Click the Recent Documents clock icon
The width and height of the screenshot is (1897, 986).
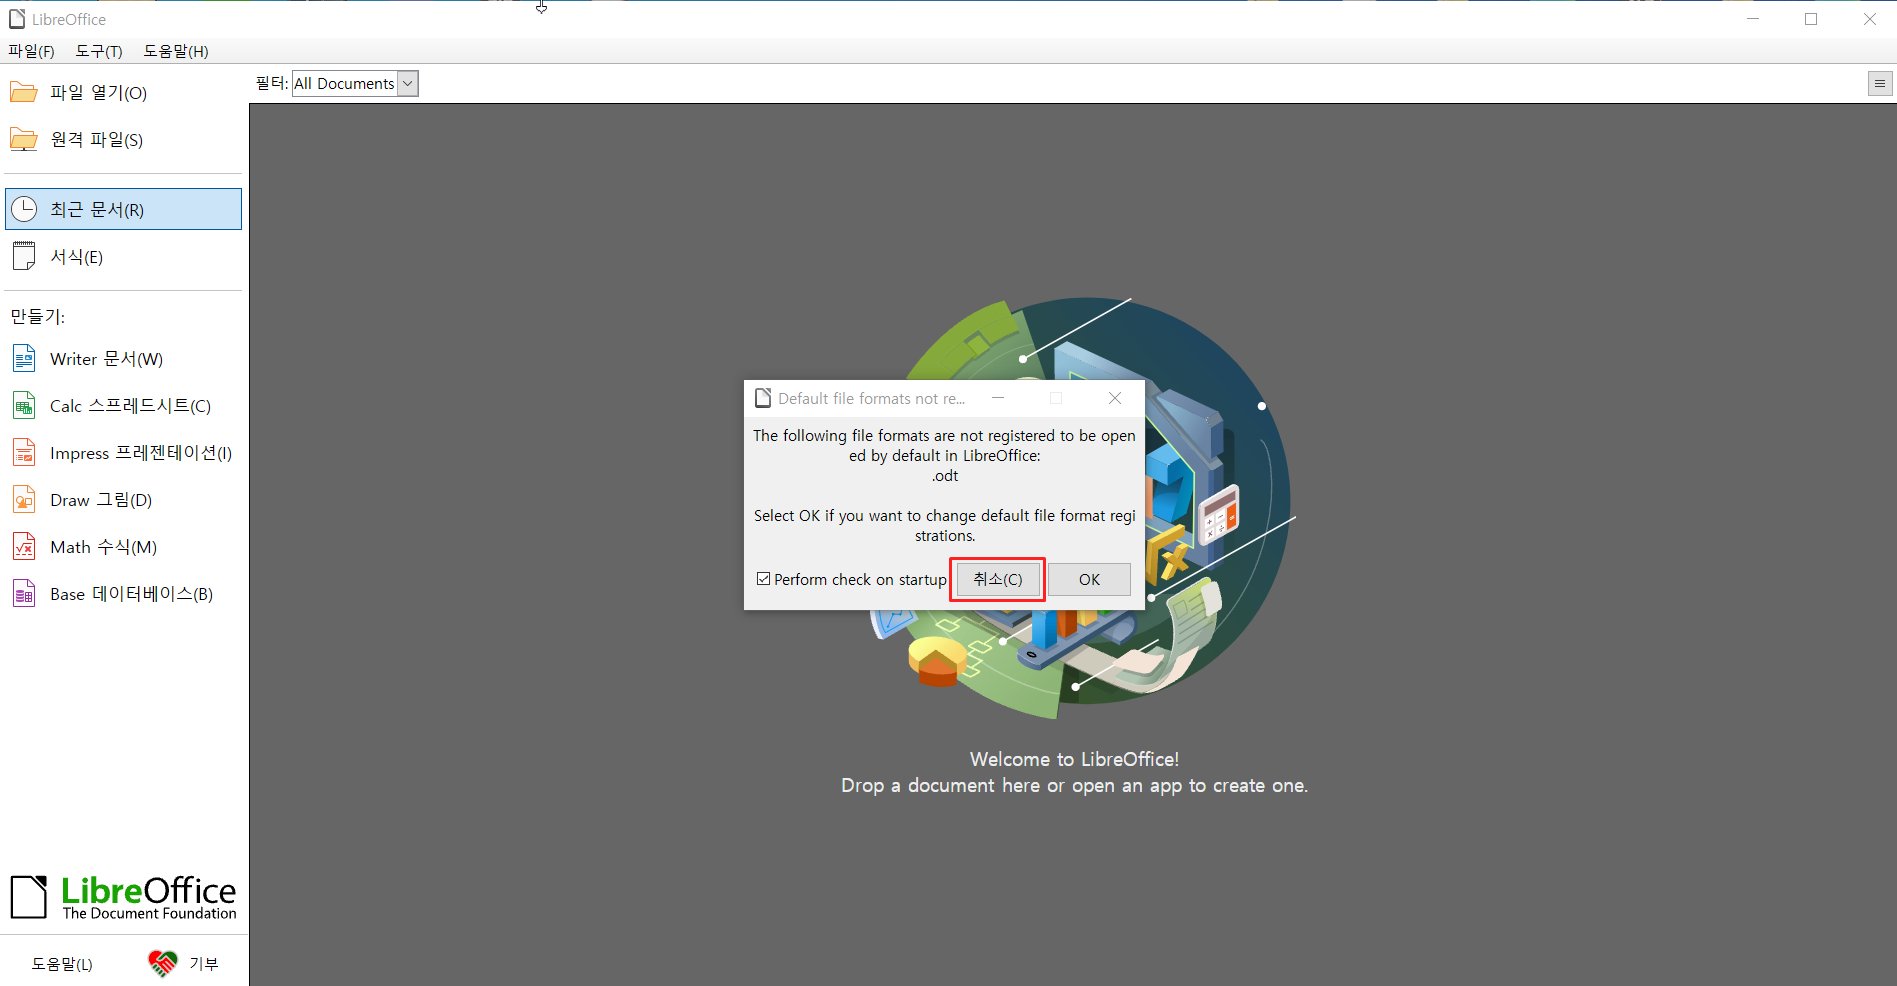tap(24, 209)
